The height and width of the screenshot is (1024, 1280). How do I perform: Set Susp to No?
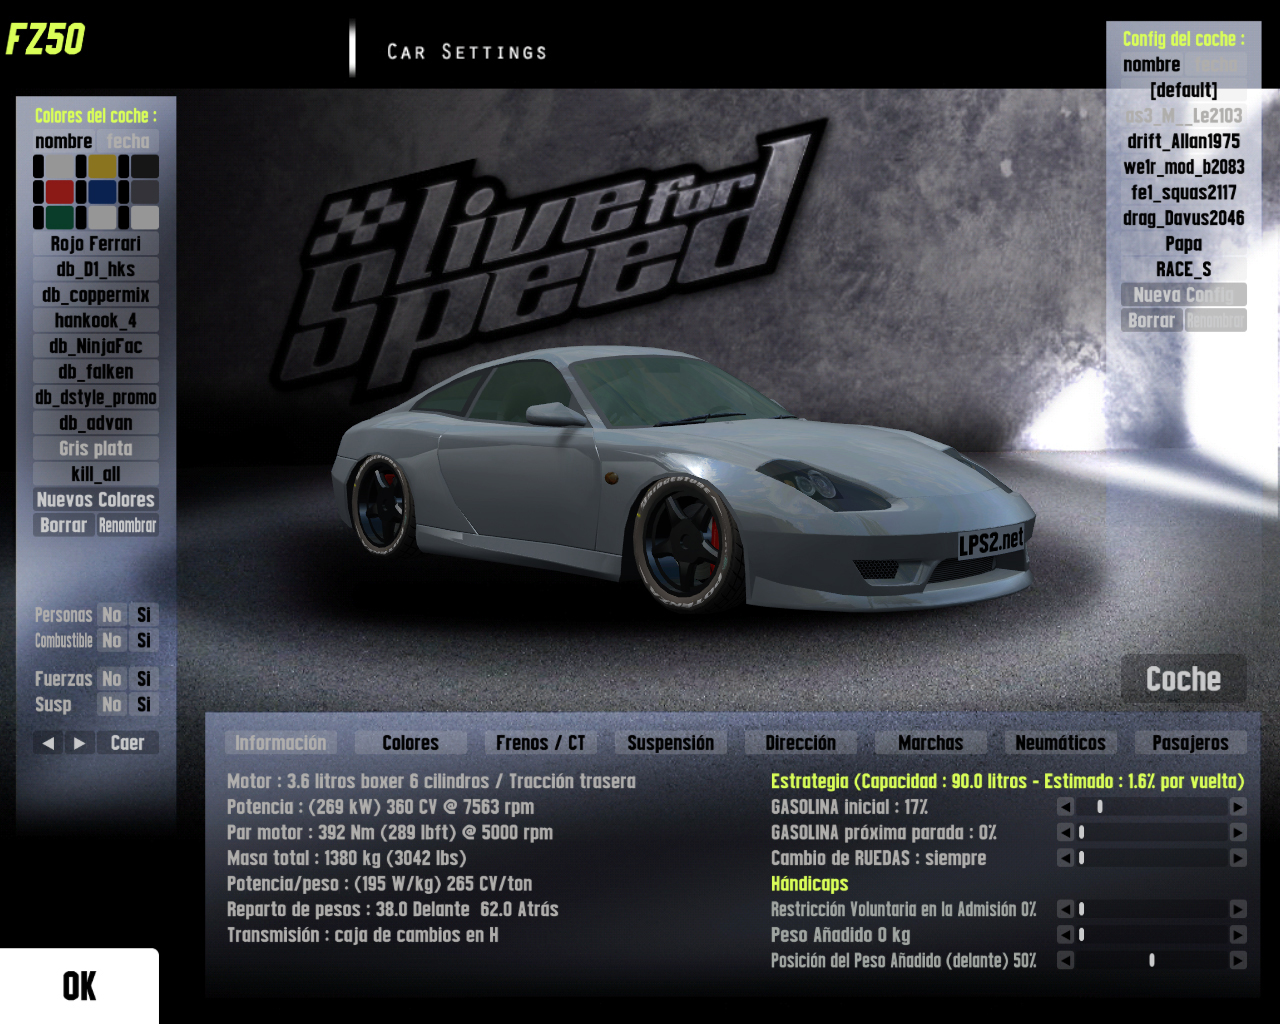112,705
